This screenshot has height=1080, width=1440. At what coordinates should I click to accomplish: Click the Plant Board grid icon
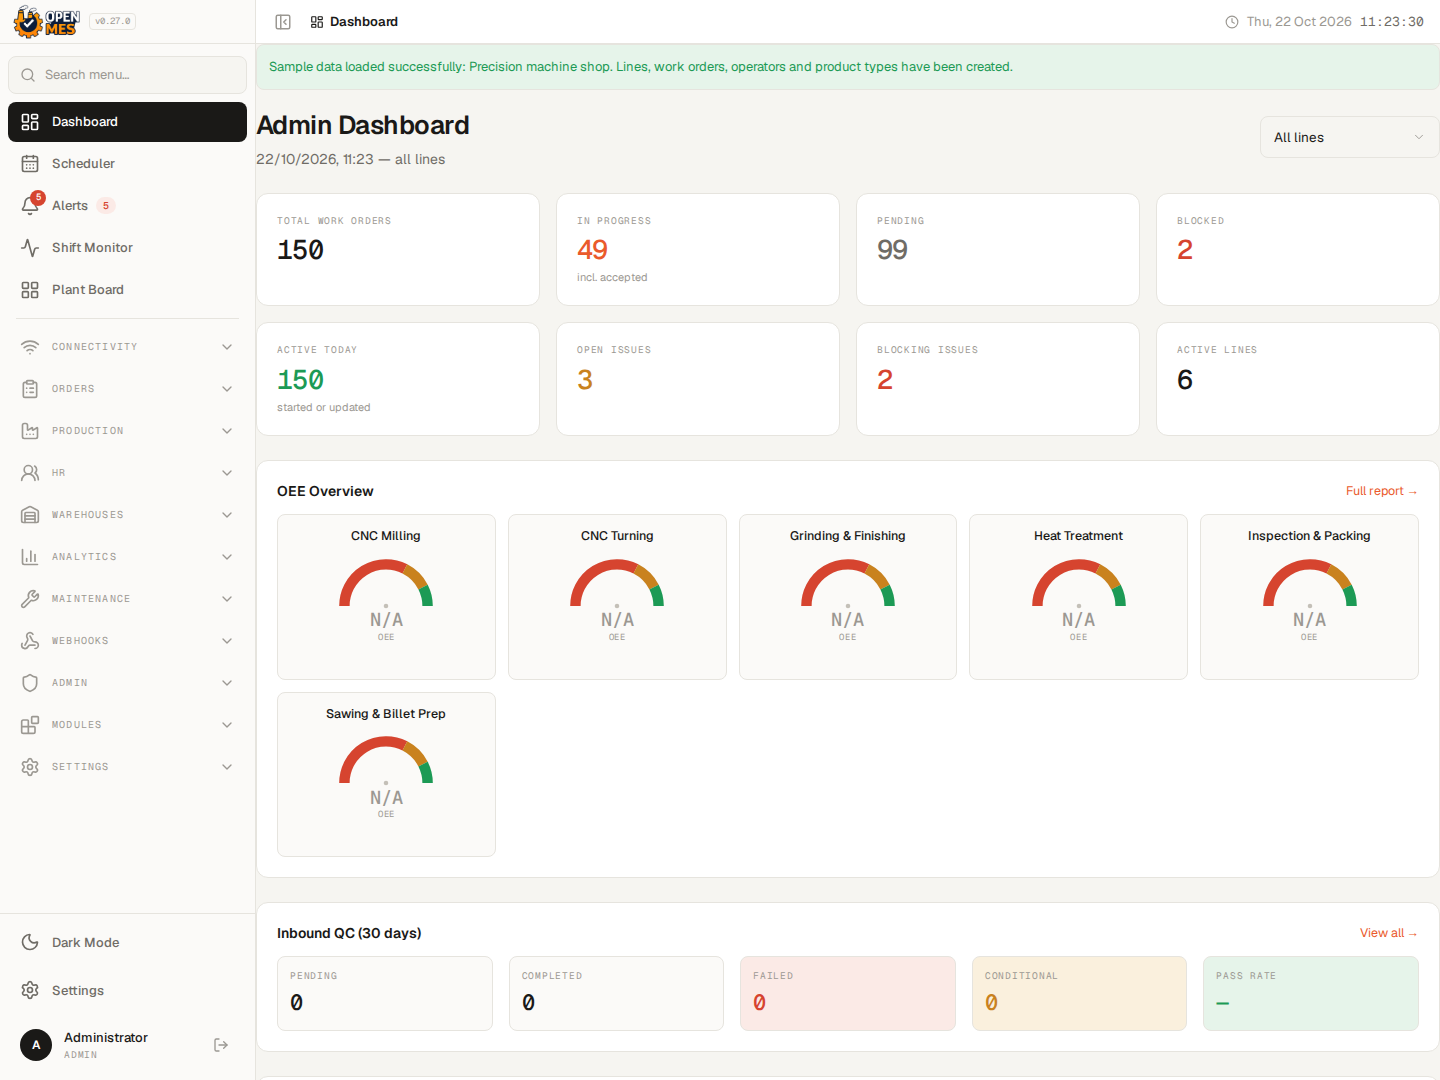(30, 289)
